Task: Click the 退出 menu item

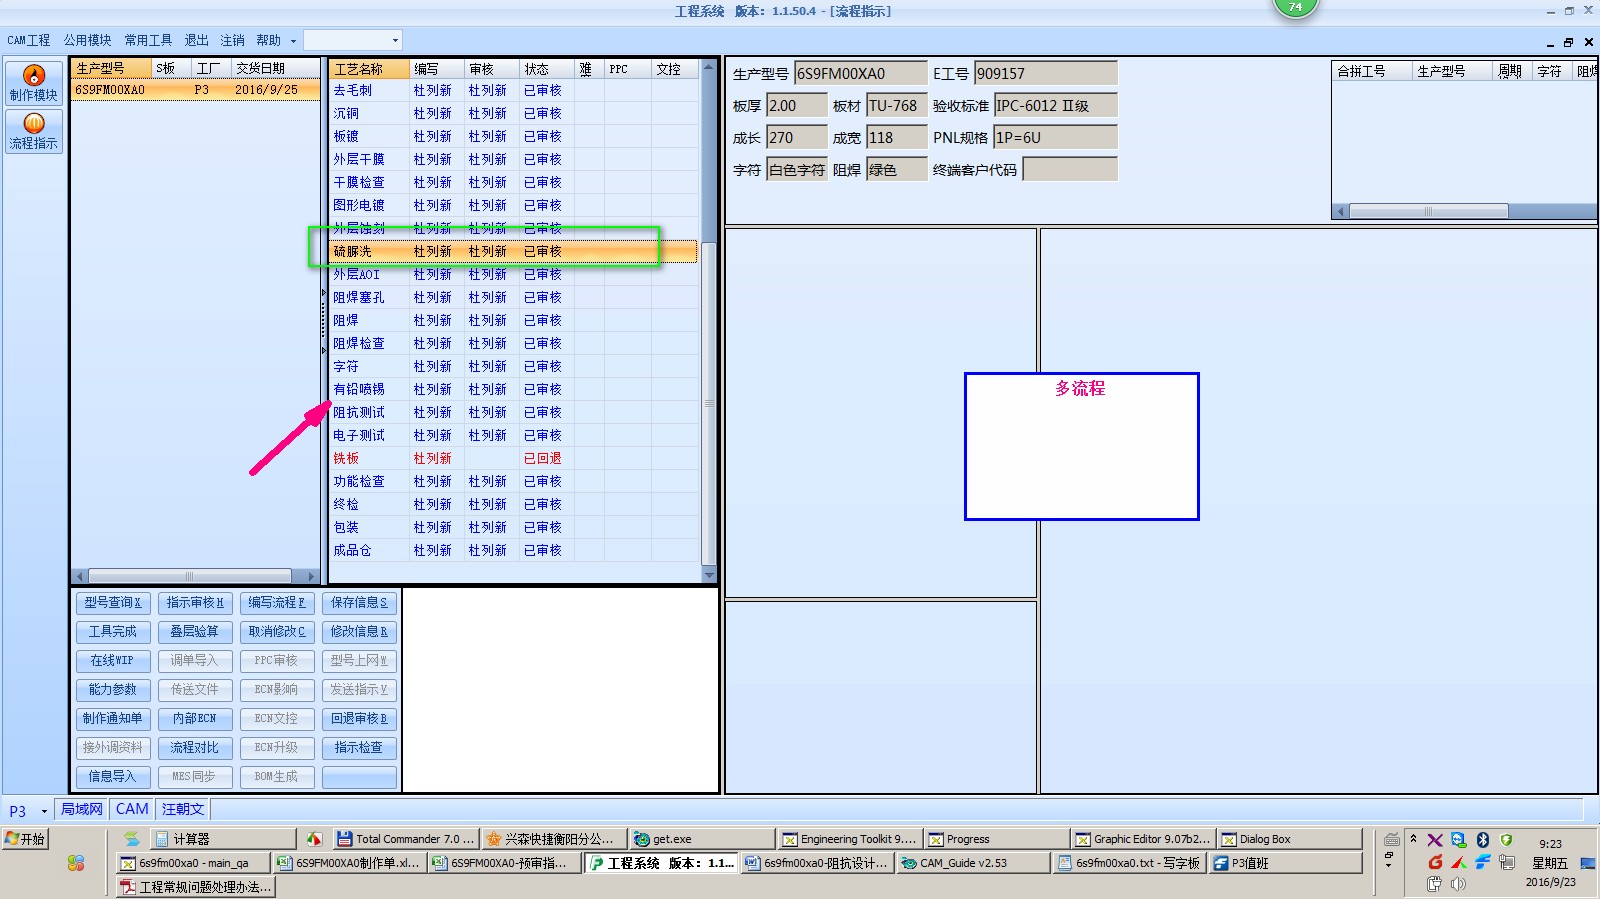Action: 196,40
